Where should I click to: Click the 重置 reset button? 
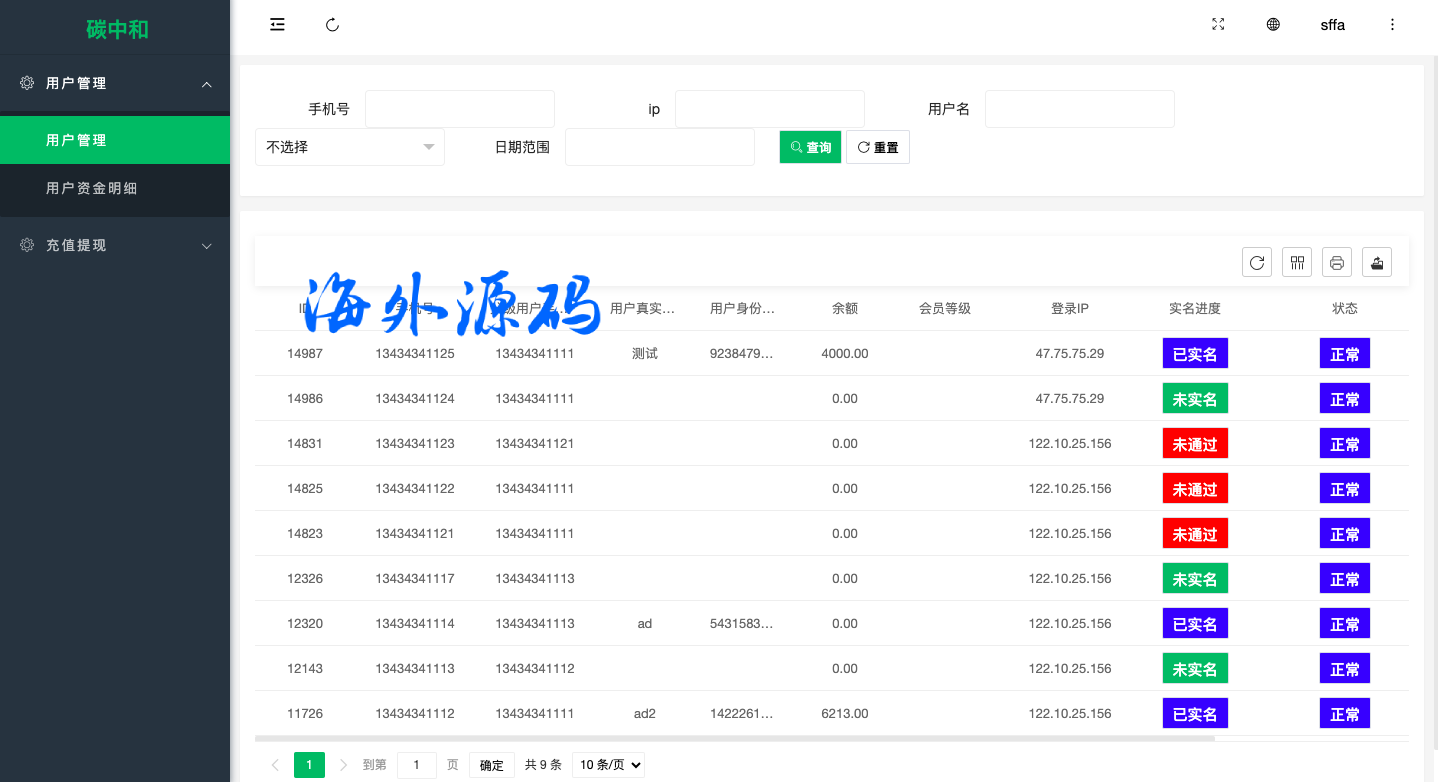(877, 147)
